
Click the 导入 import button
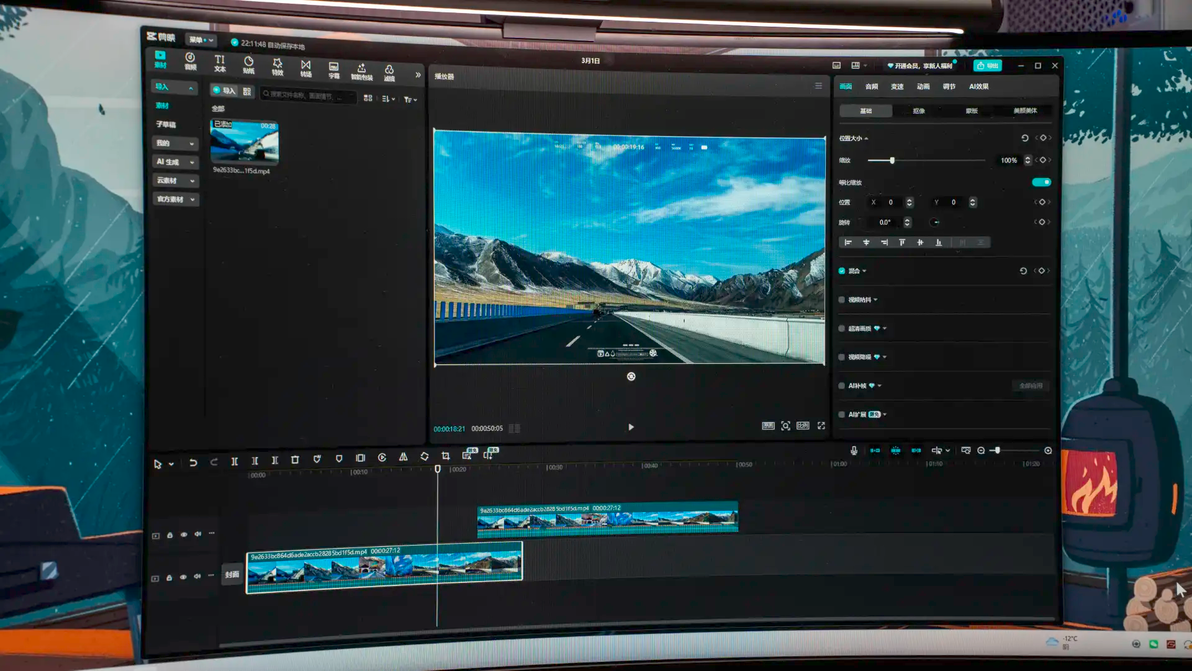(224, 90)
